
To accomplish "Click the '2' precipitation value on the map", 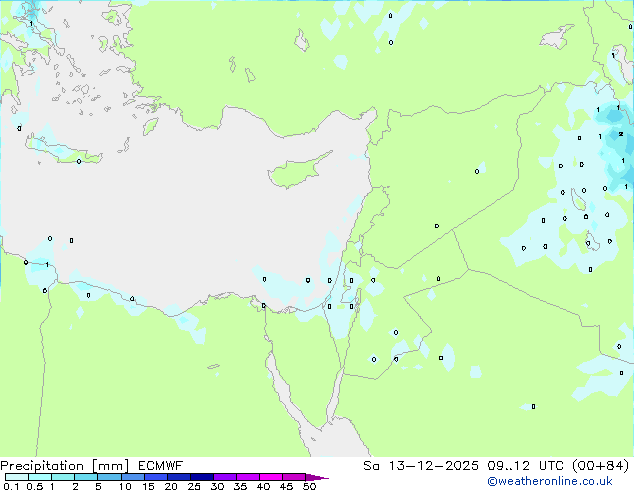I will (621, 134).
